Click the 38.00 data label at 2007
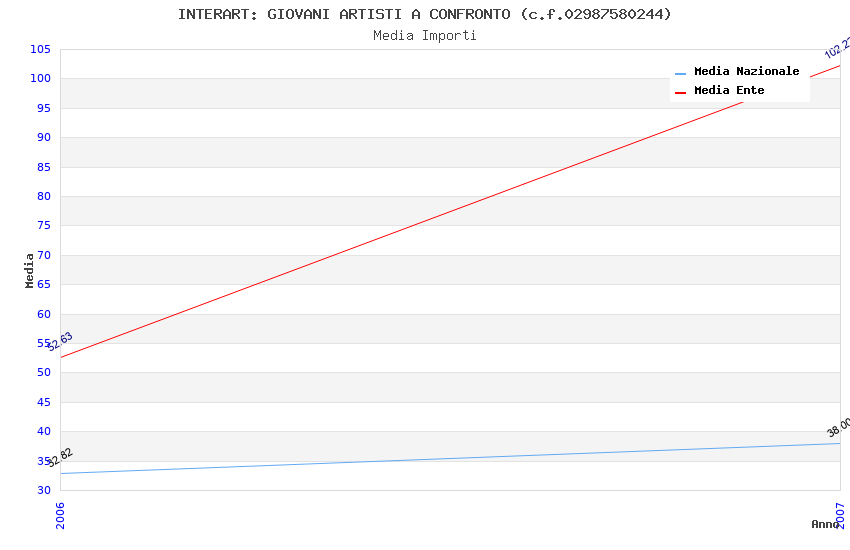 point(838,428)
